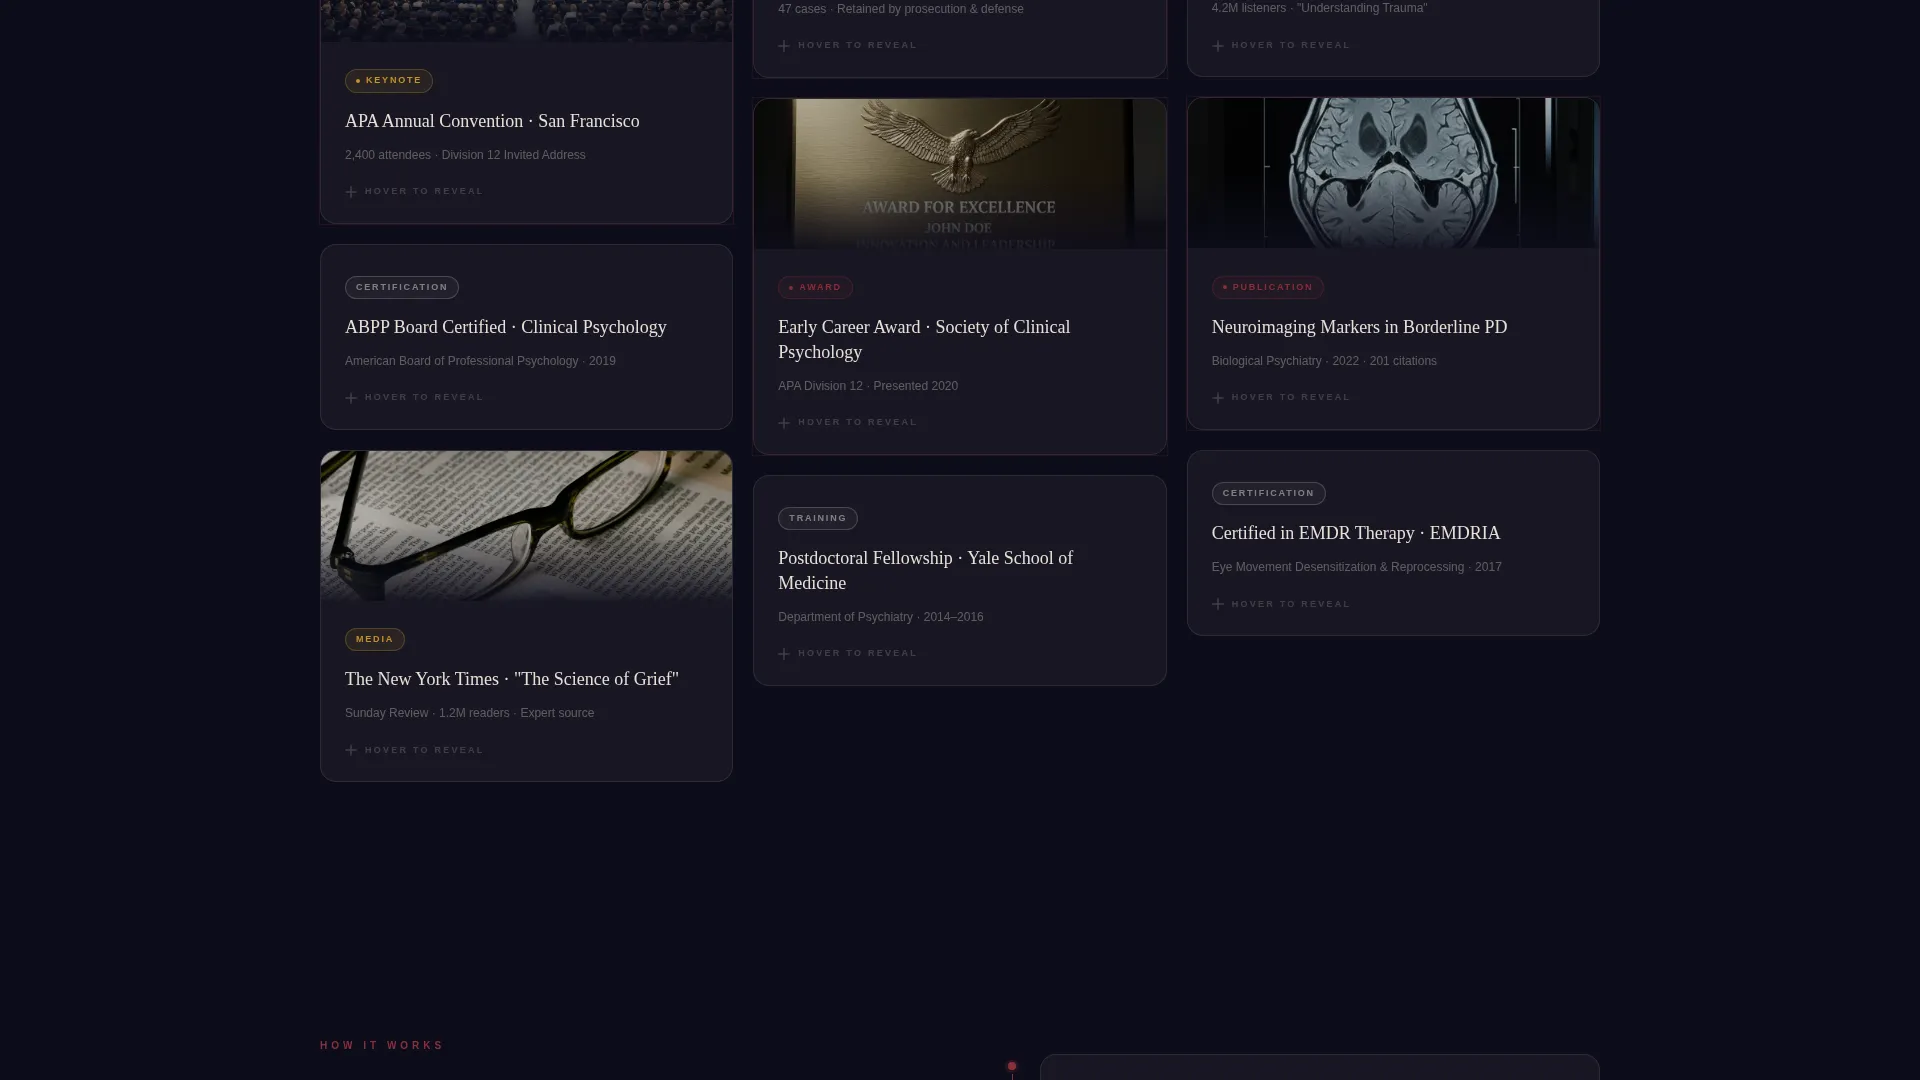
Task: Open the glasses on newspaper image
Action: coord(527,526)
